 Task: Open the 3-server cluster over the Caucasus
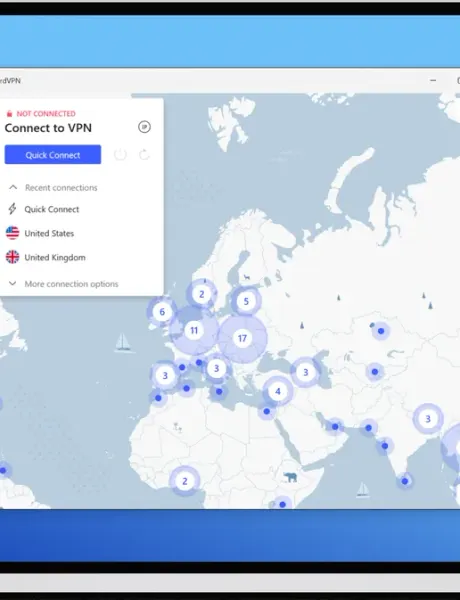(305, 372)
